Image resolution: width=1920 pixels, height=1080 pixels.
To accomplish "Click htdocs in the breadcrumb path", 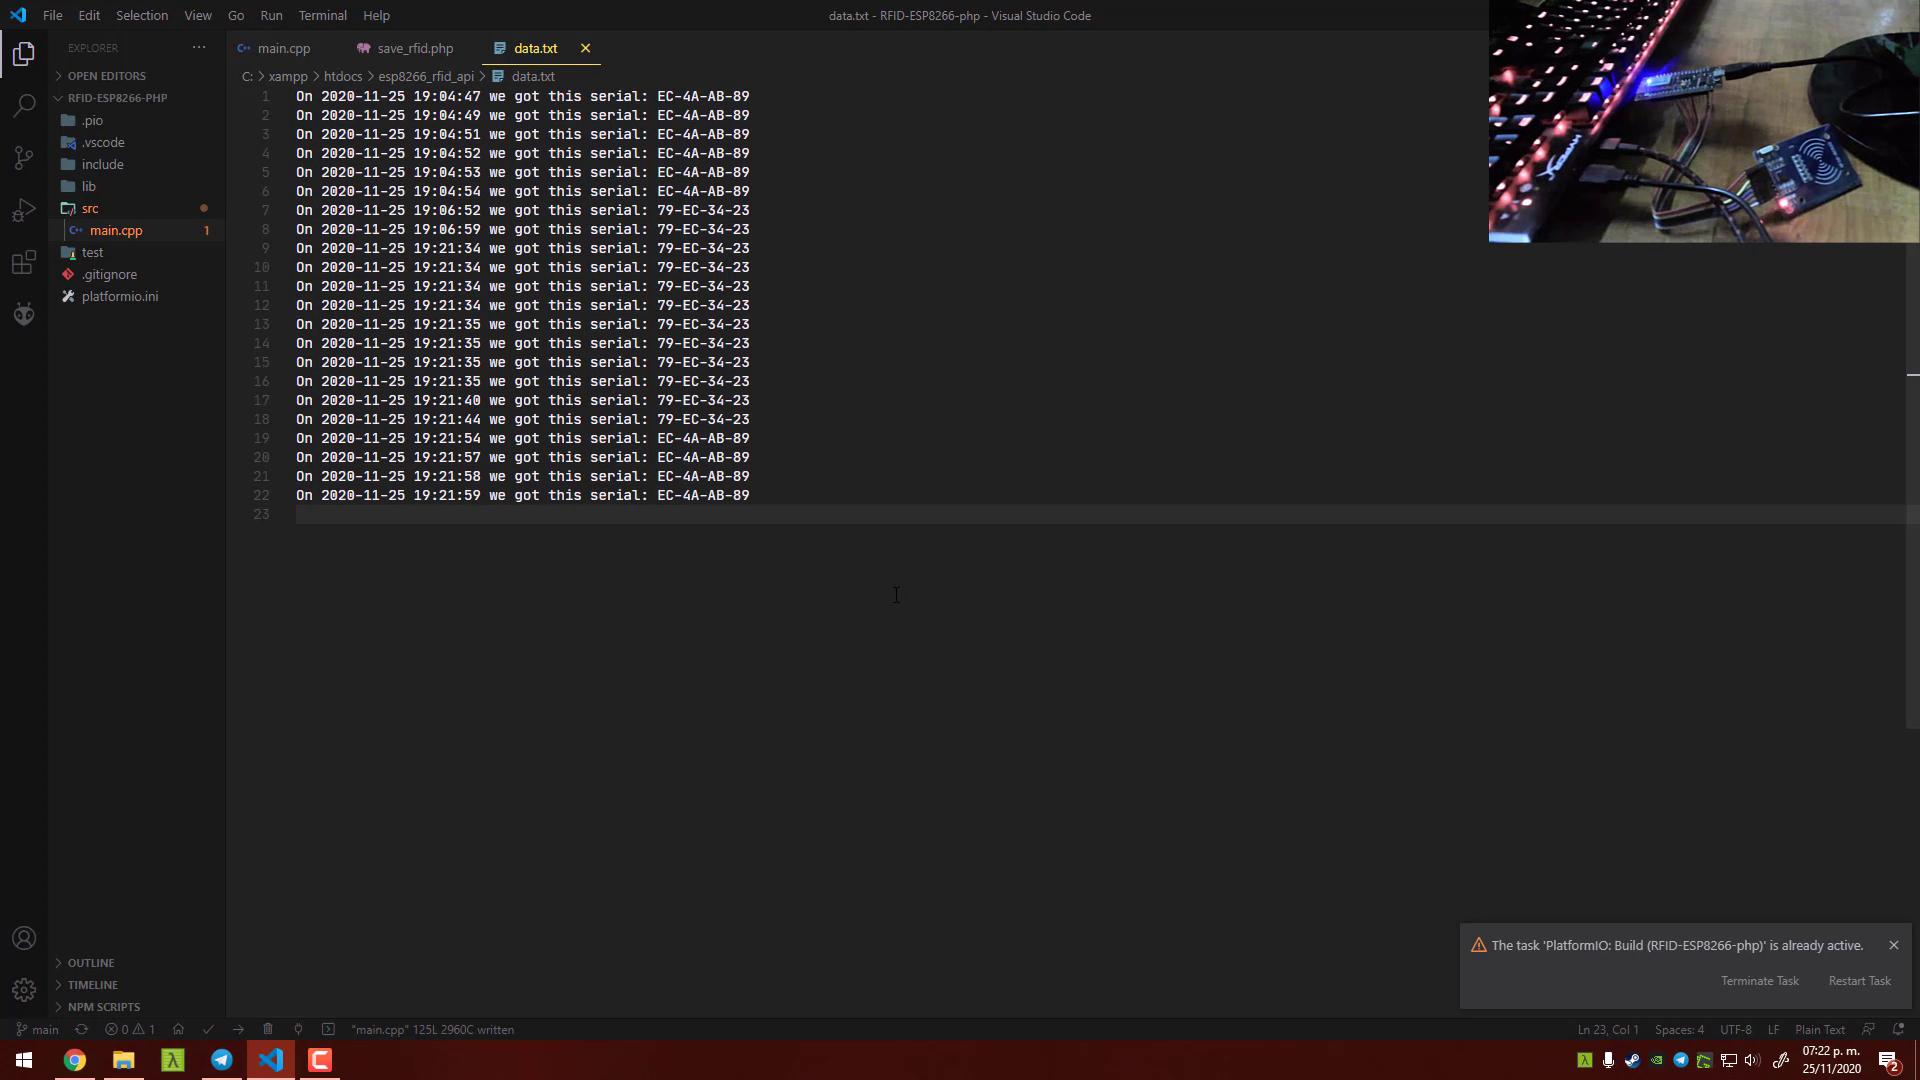I will (x=343, y=76).
